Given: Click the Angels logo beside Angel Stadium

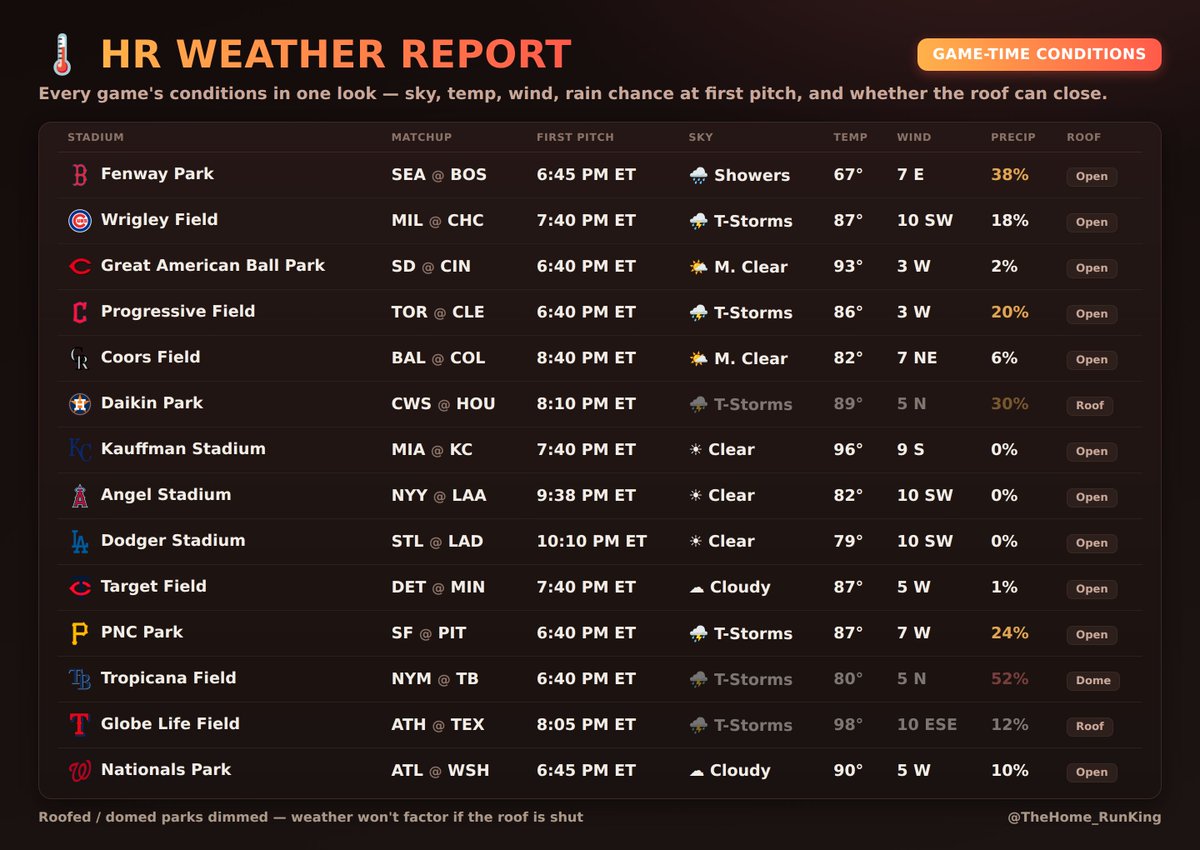Looking at the screenshot, I should pos(79,496).
